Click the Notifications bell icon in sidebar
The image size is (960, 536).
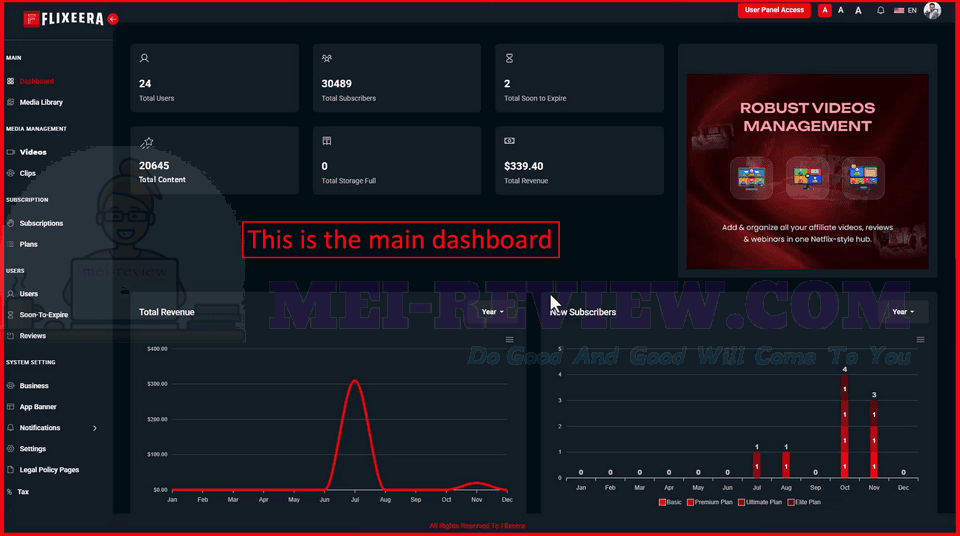coord(10,428)
